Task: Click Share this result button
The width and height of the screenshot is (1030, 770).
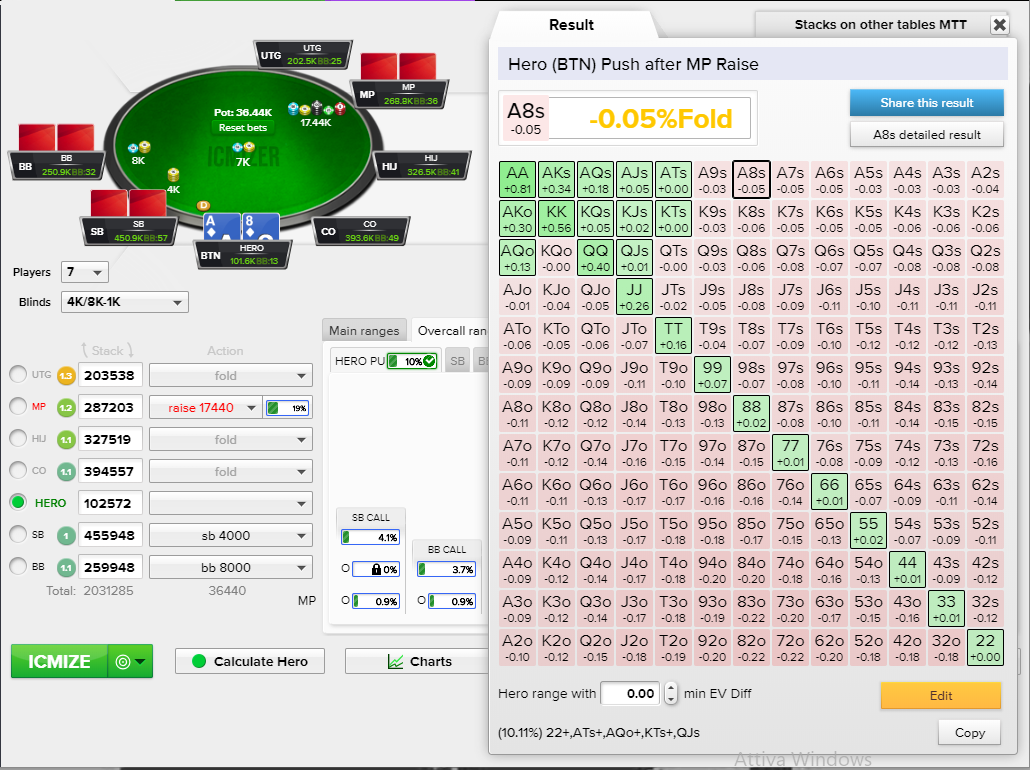Action: (926, 102)
